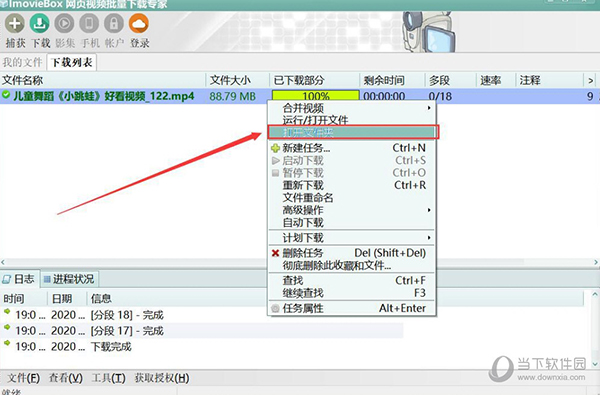
Task: Open the 帐户 account lock icon
Action: pyautogui.click(x=114, y=23)
